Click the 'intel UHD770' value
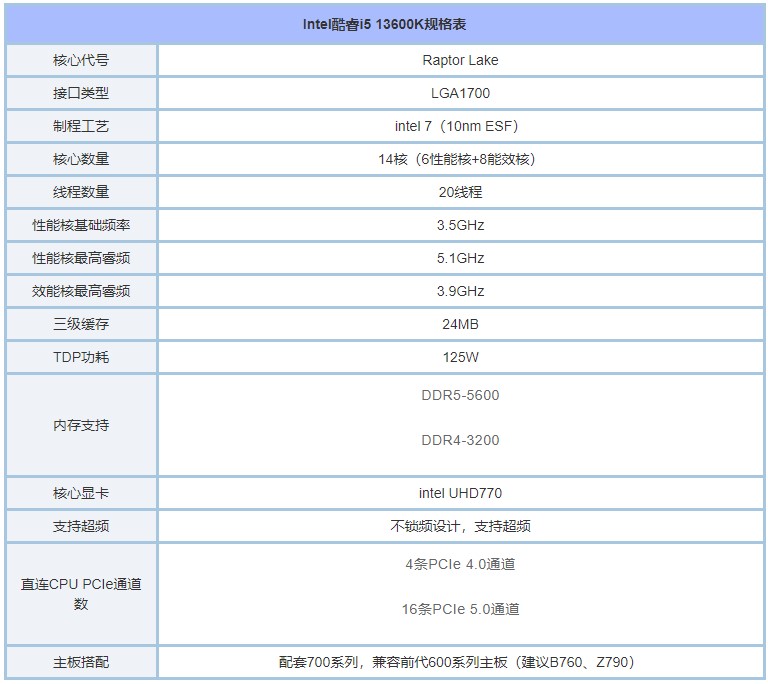 pyautogui.click(x=460, y=493)
